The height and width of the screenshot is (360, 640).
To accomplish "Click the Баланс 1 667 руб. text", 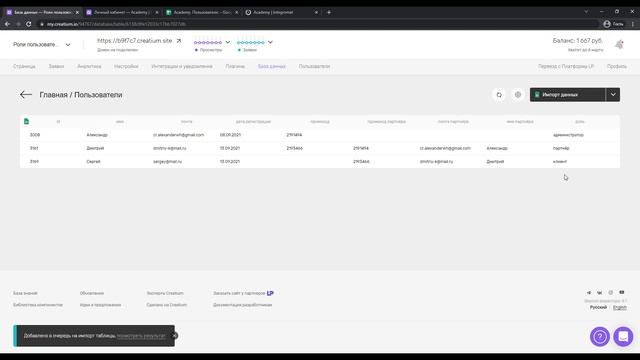I will (578, 41).
